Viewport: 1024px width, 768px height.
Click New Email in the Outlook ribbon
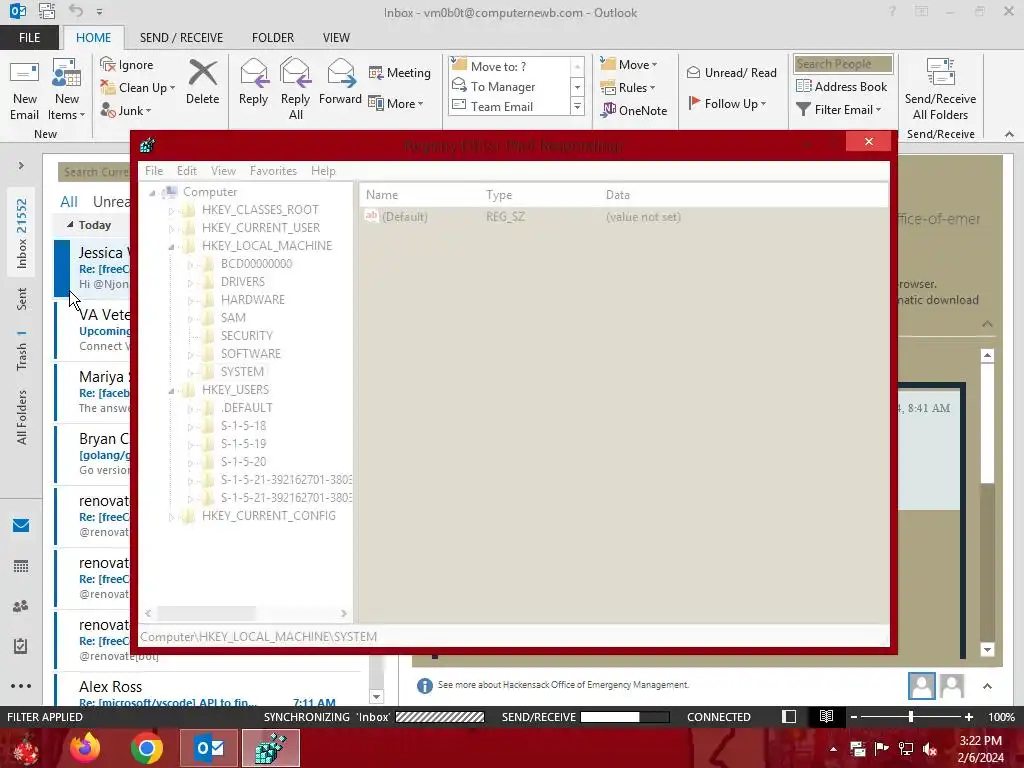[x=25, y=89]
